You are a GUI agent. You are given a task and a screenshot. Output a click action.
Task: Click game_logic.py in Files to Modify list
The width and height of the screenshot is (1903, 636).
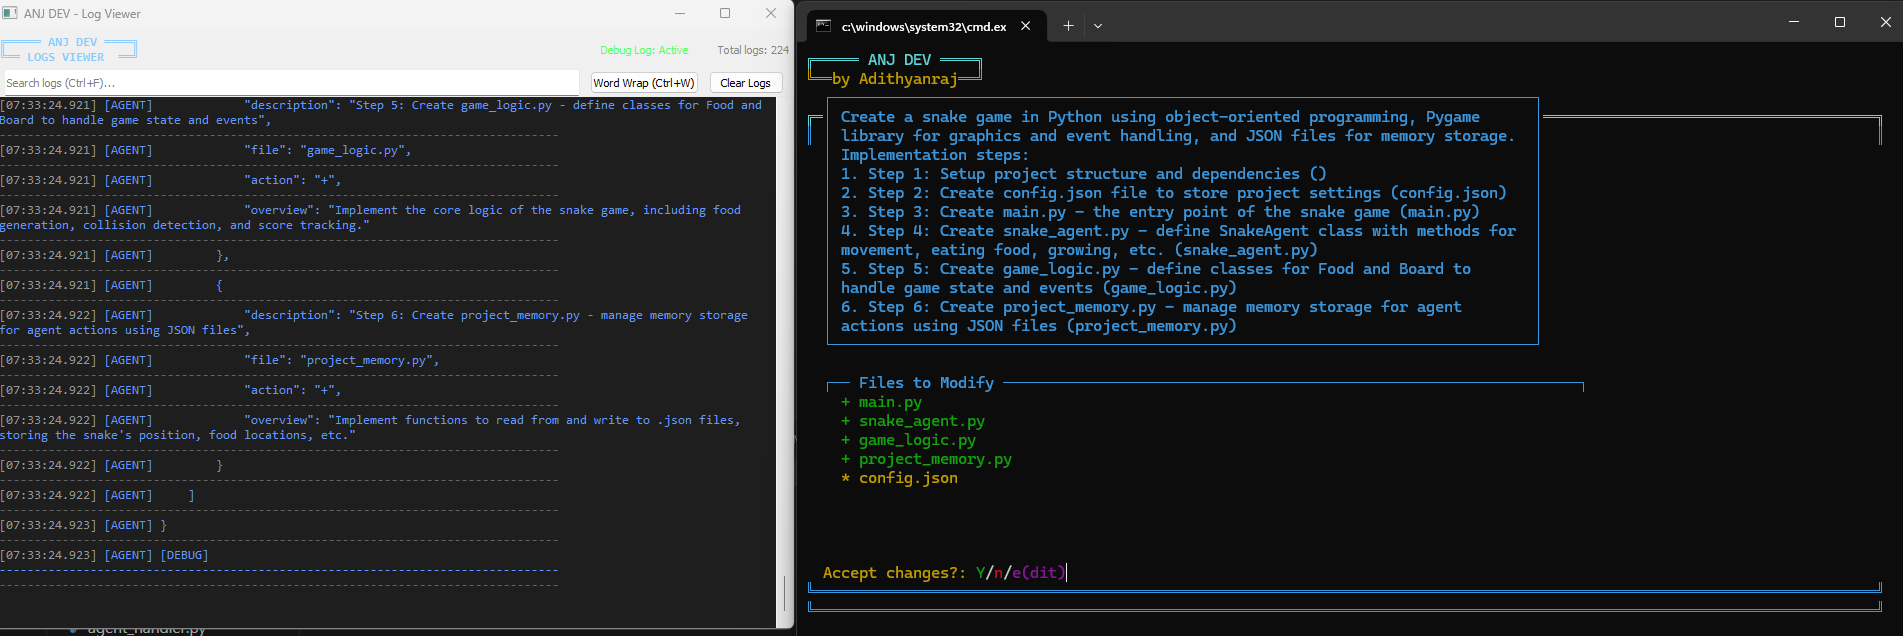[x=917, y=440]
